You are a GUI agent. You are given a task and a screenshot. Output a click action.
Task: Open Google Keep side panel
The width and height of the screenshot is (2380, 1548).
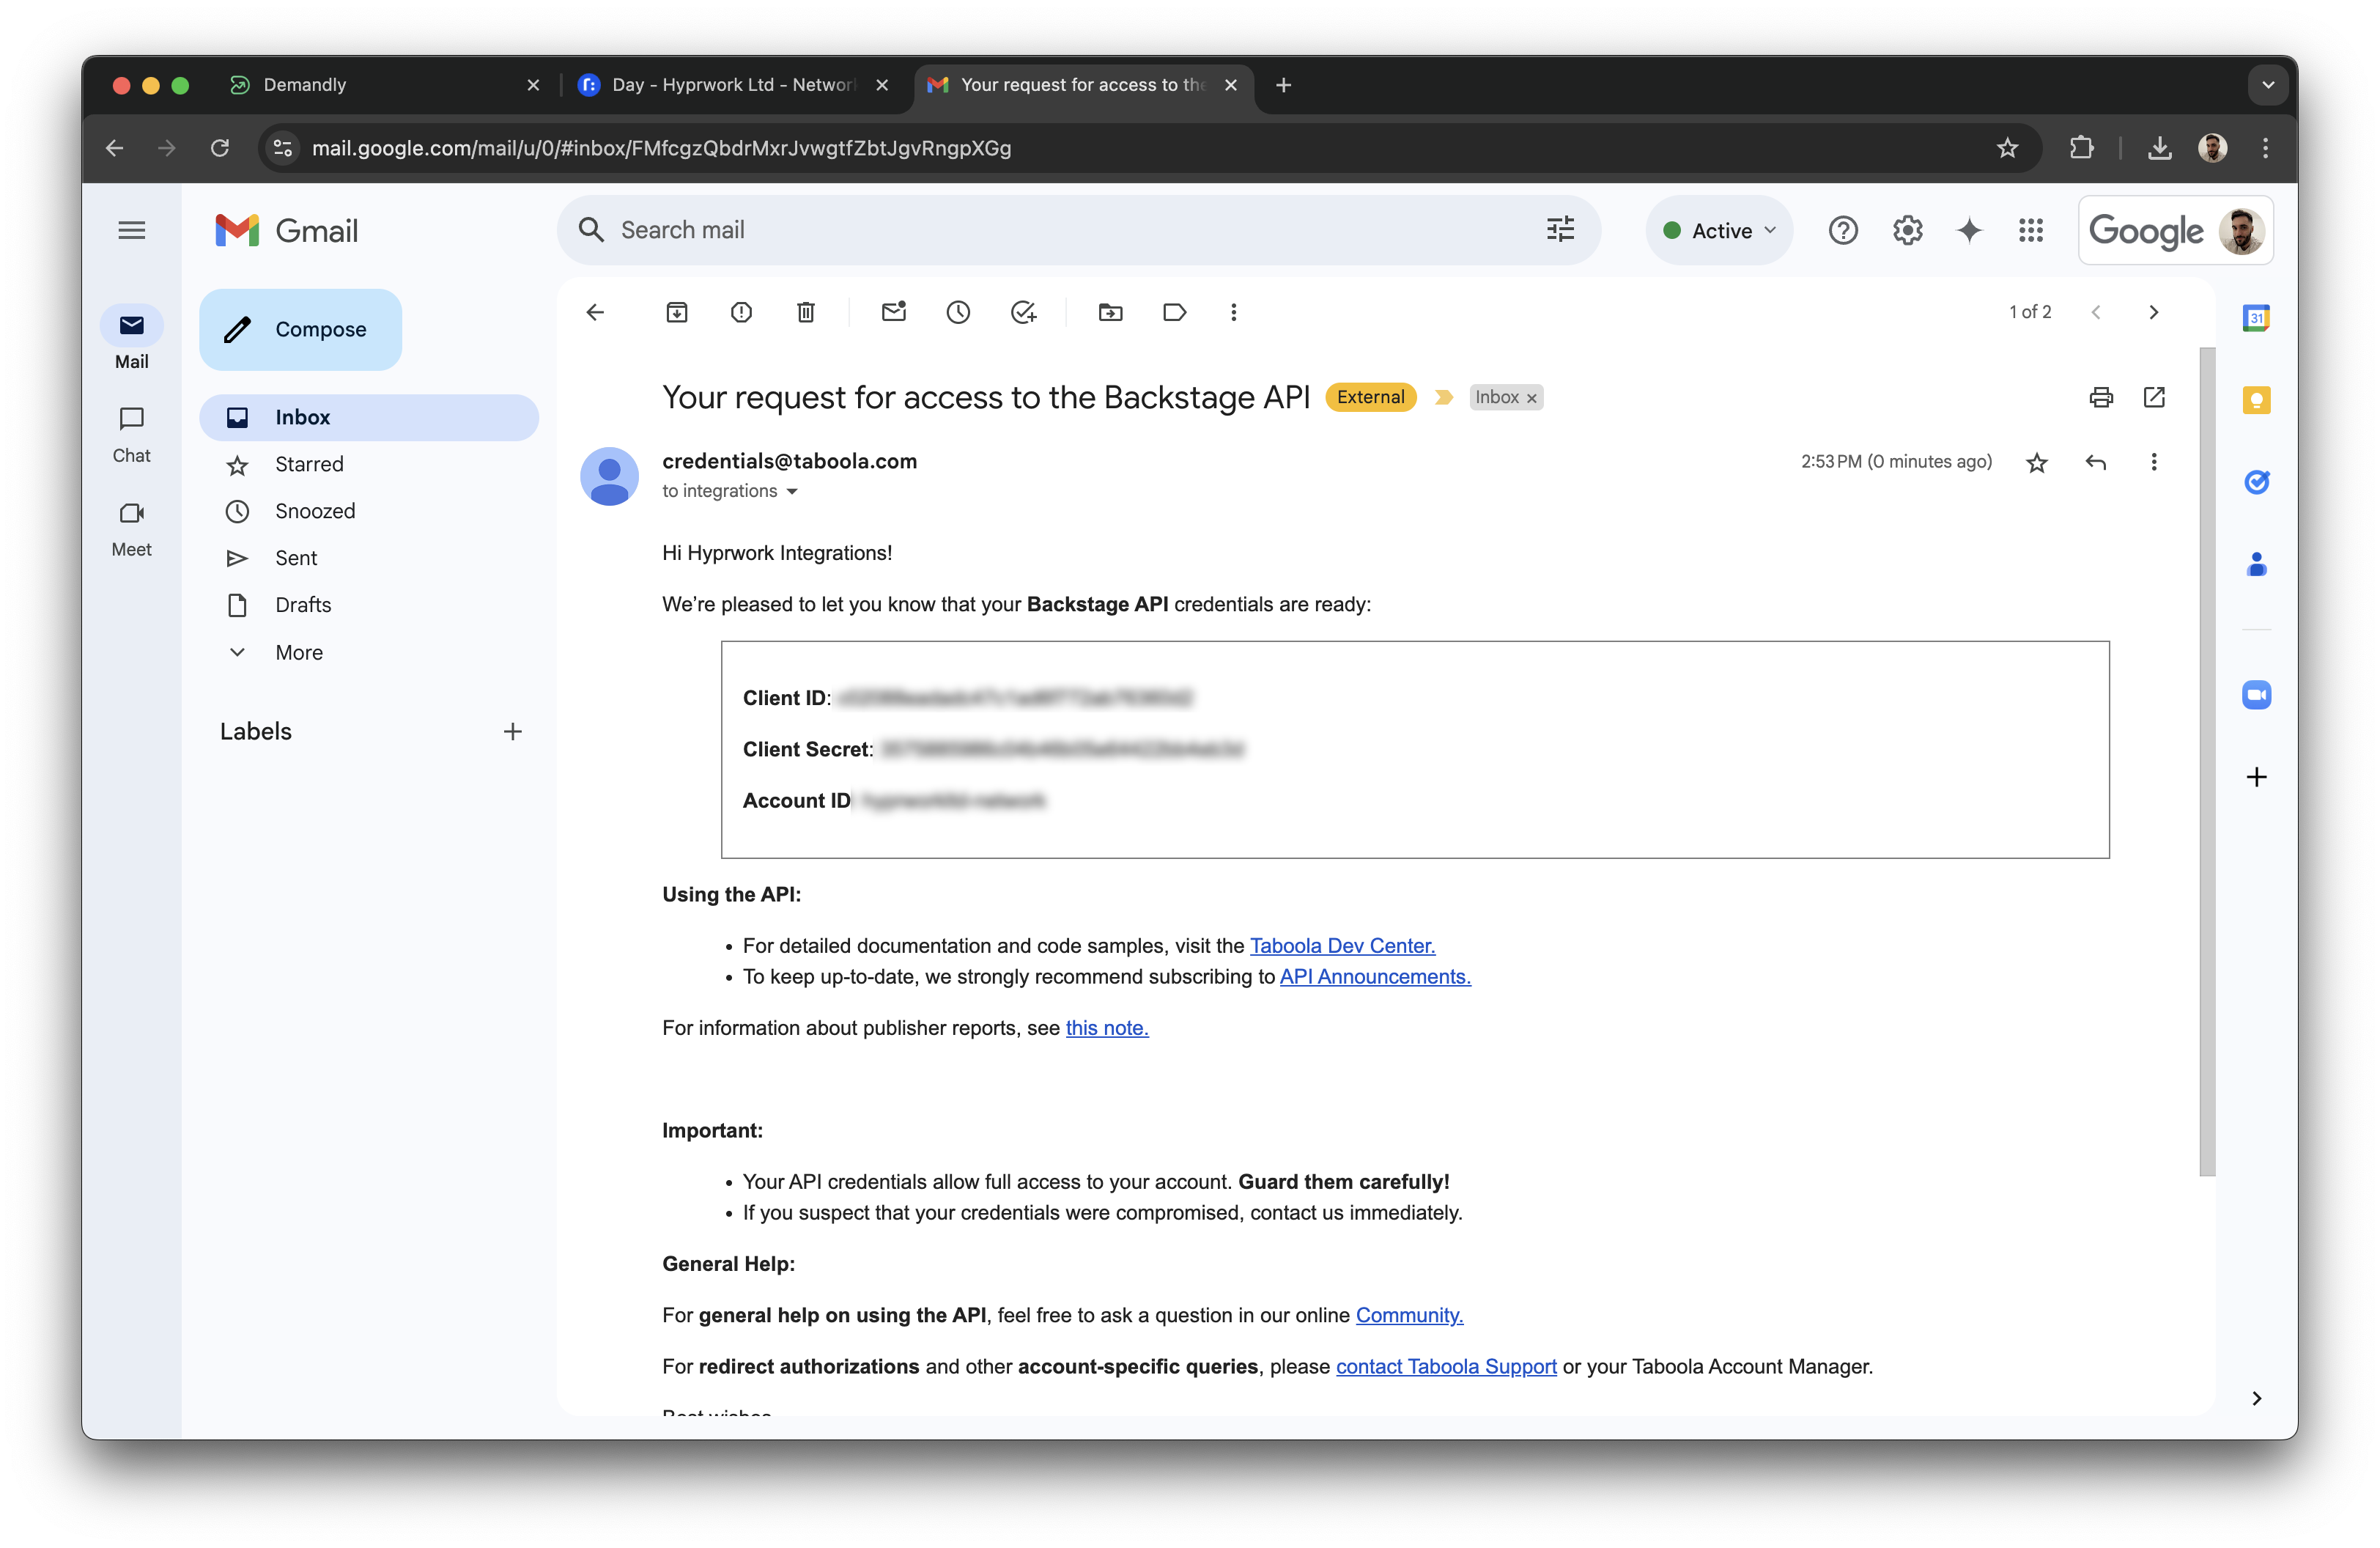2257,400
